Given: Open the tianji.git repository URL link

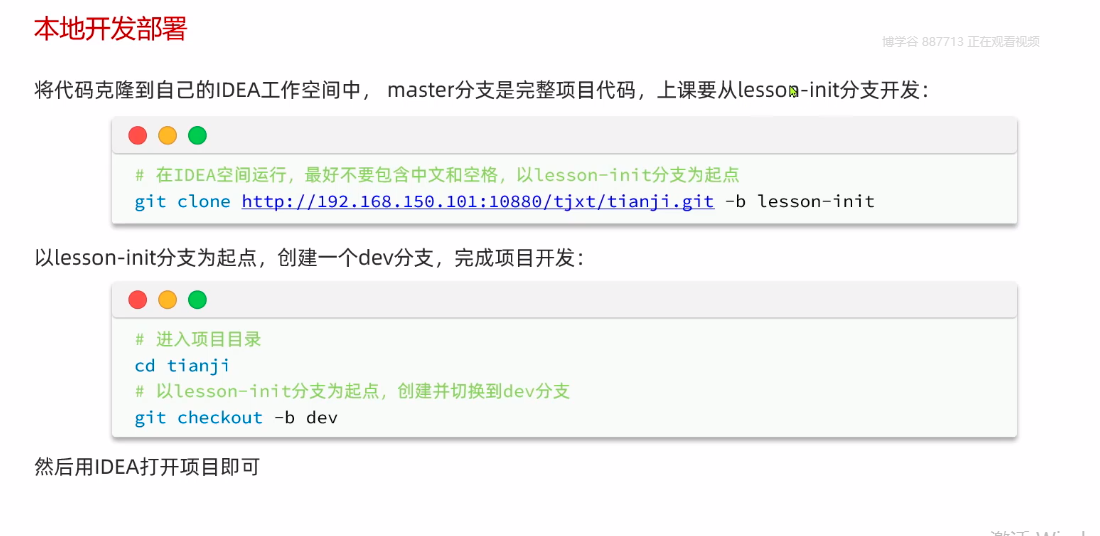Looking at the screenshot, I should [477, 201].
